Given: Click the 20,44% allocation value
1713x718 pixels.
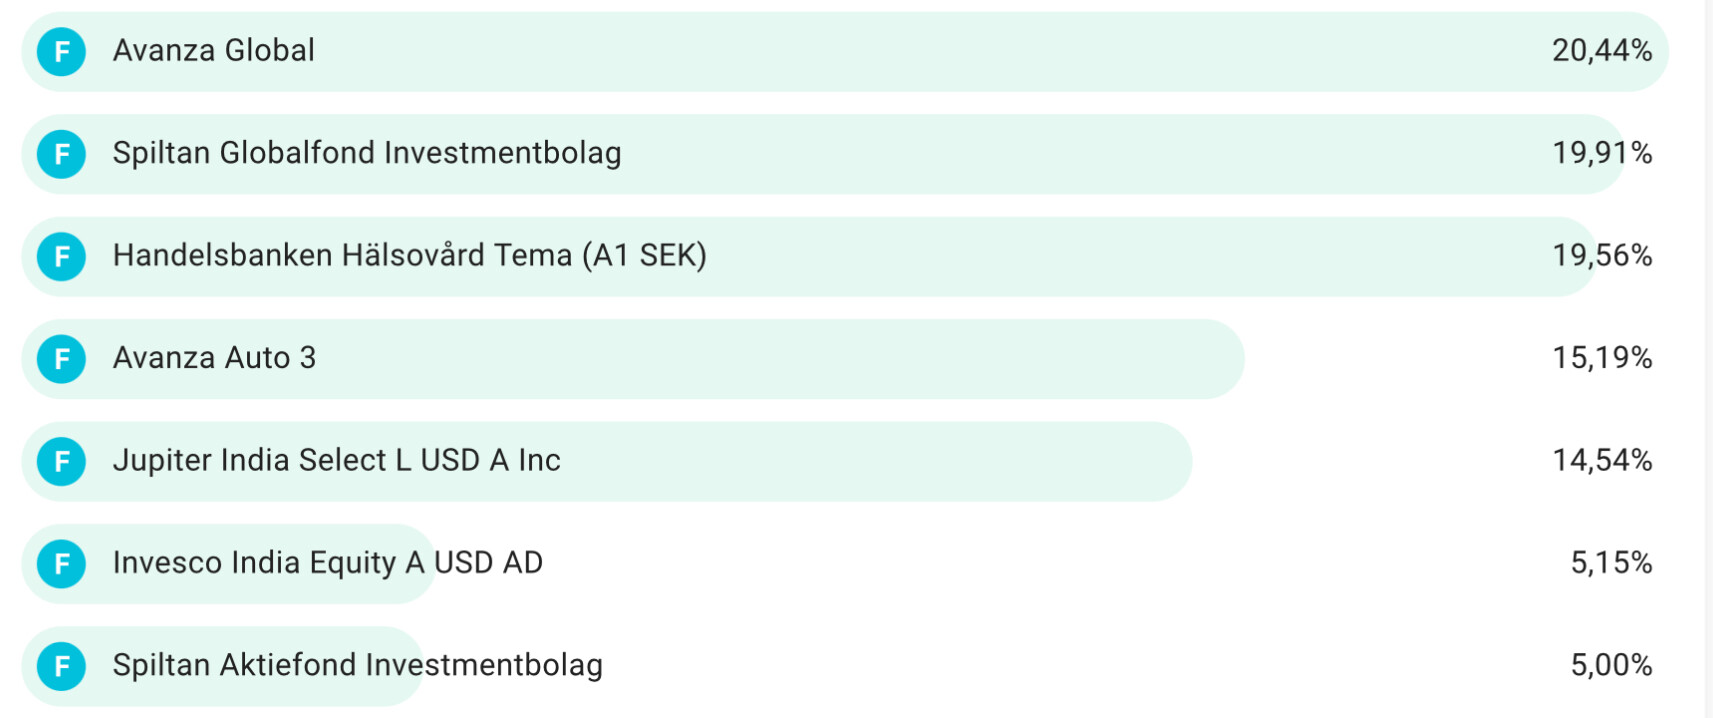Looking at the screenshot, I should click(1601, 51).
